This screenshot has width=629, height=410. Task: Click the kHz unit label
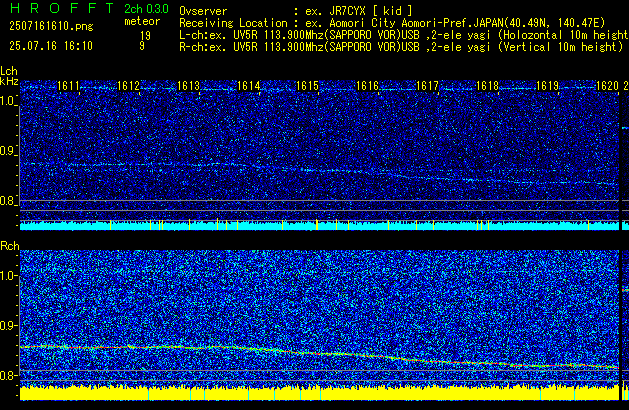pos(9,81)
